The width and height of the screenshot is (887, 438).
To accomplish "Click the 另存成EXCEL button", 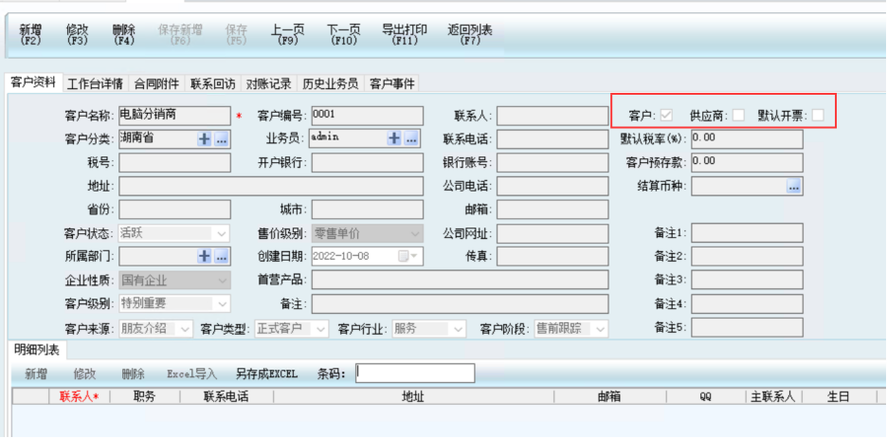I will 266,374.
